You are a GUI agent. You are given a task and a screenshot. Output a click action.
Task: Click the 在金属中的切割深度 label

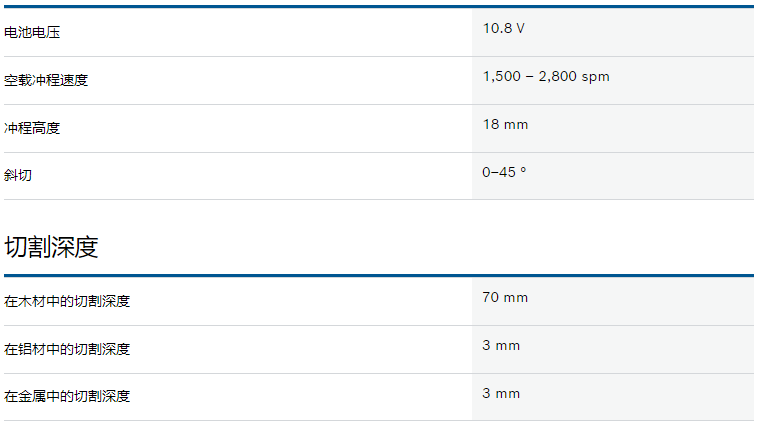pos(67,396)
